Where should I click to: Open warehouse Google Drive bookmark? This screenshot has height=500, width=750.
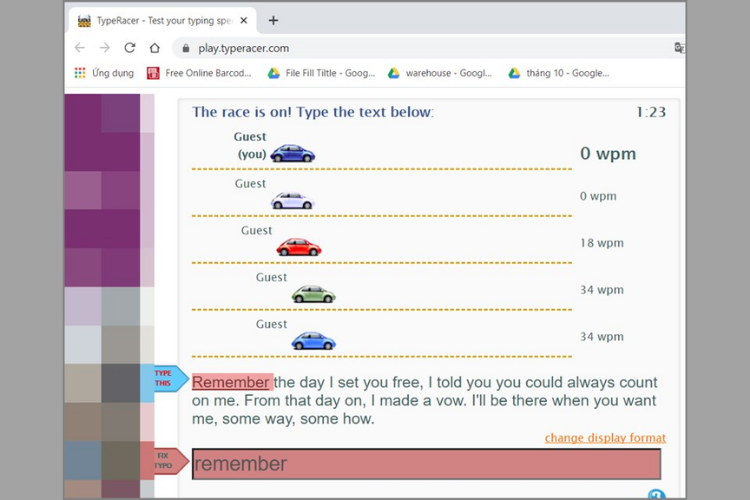point(440,73)
